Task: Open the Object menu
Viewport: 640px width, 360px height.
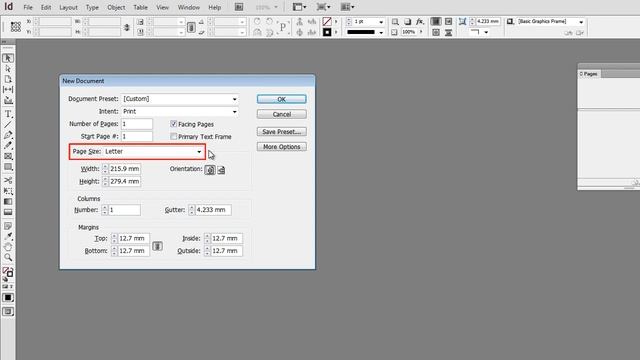Action: (x=116, y=7)
